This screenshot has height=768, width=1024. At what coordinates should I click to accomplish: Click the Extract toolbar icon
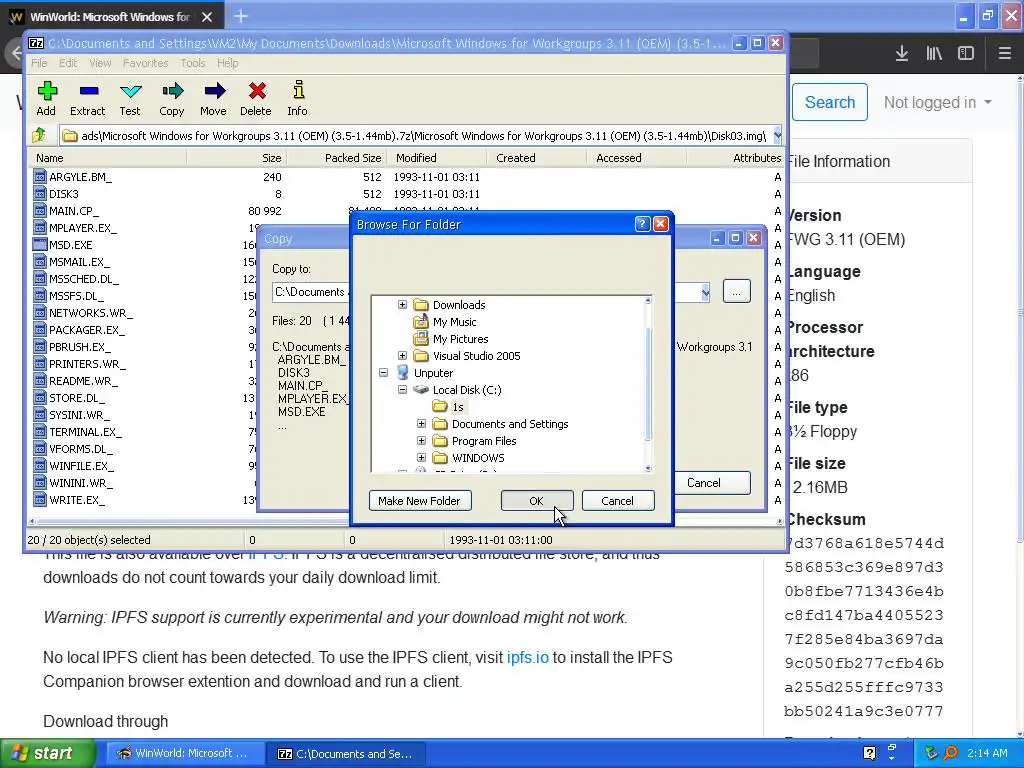(x=88, y=99)
